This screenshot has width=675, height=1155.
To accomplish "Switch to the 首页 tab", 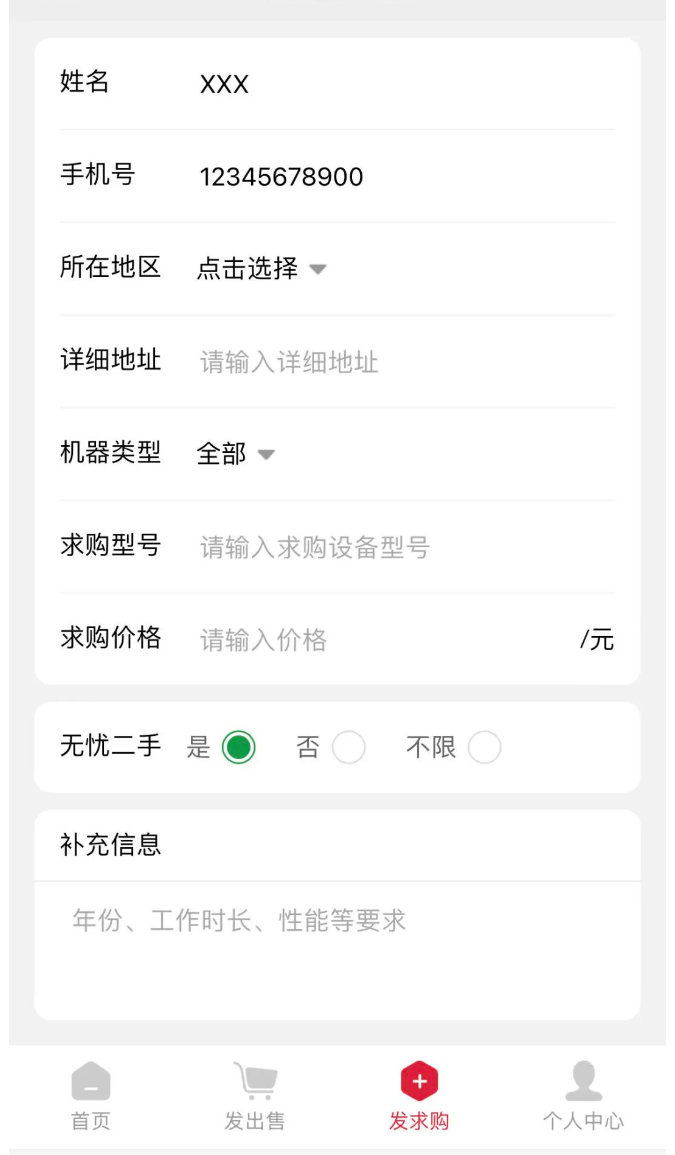I will tap(90, 1121).
